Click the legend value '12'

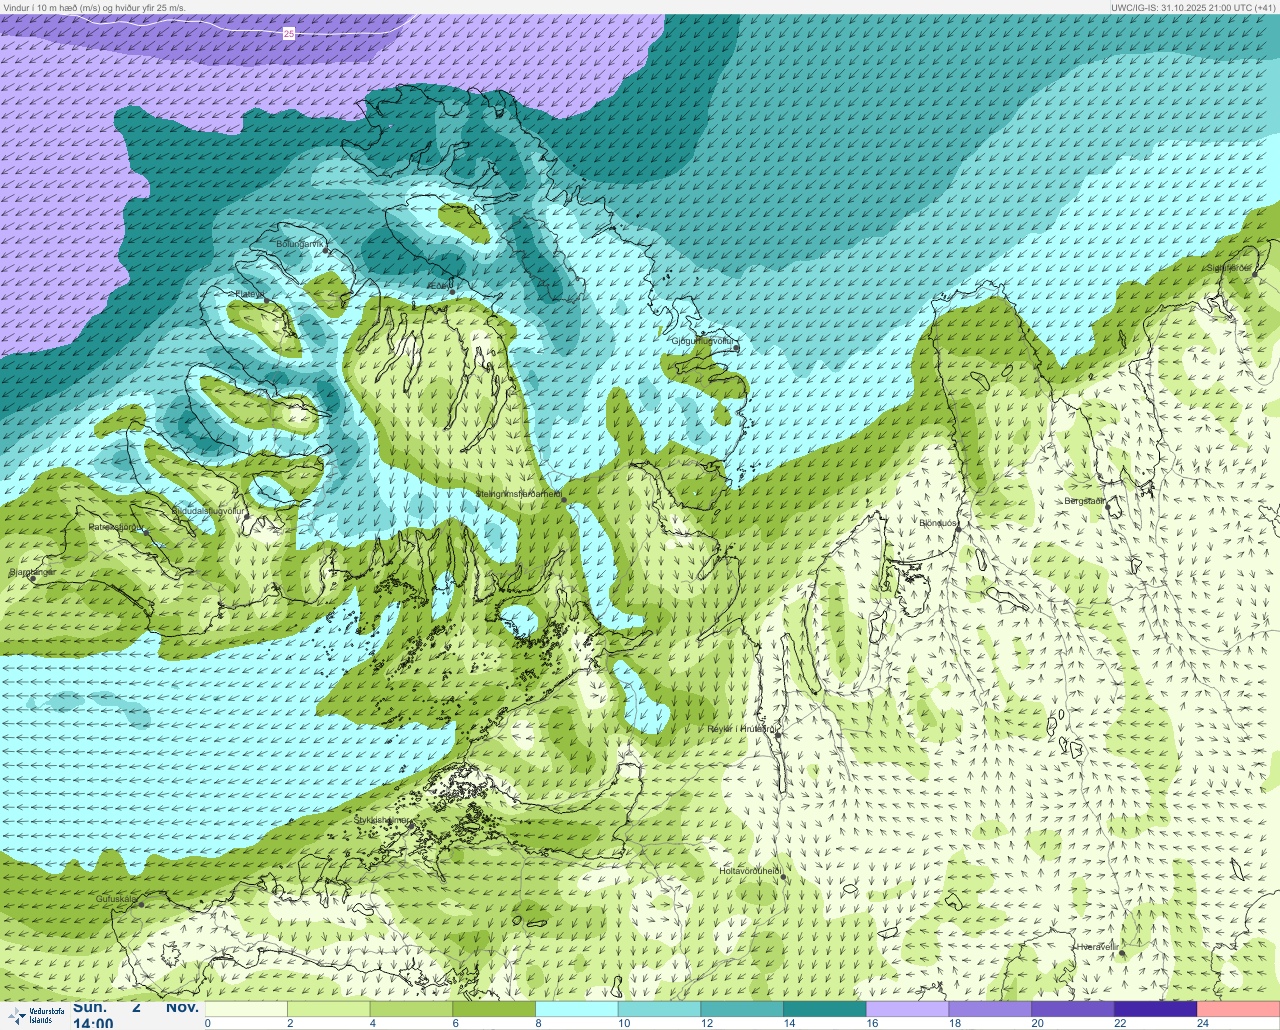pos(707,1023)
